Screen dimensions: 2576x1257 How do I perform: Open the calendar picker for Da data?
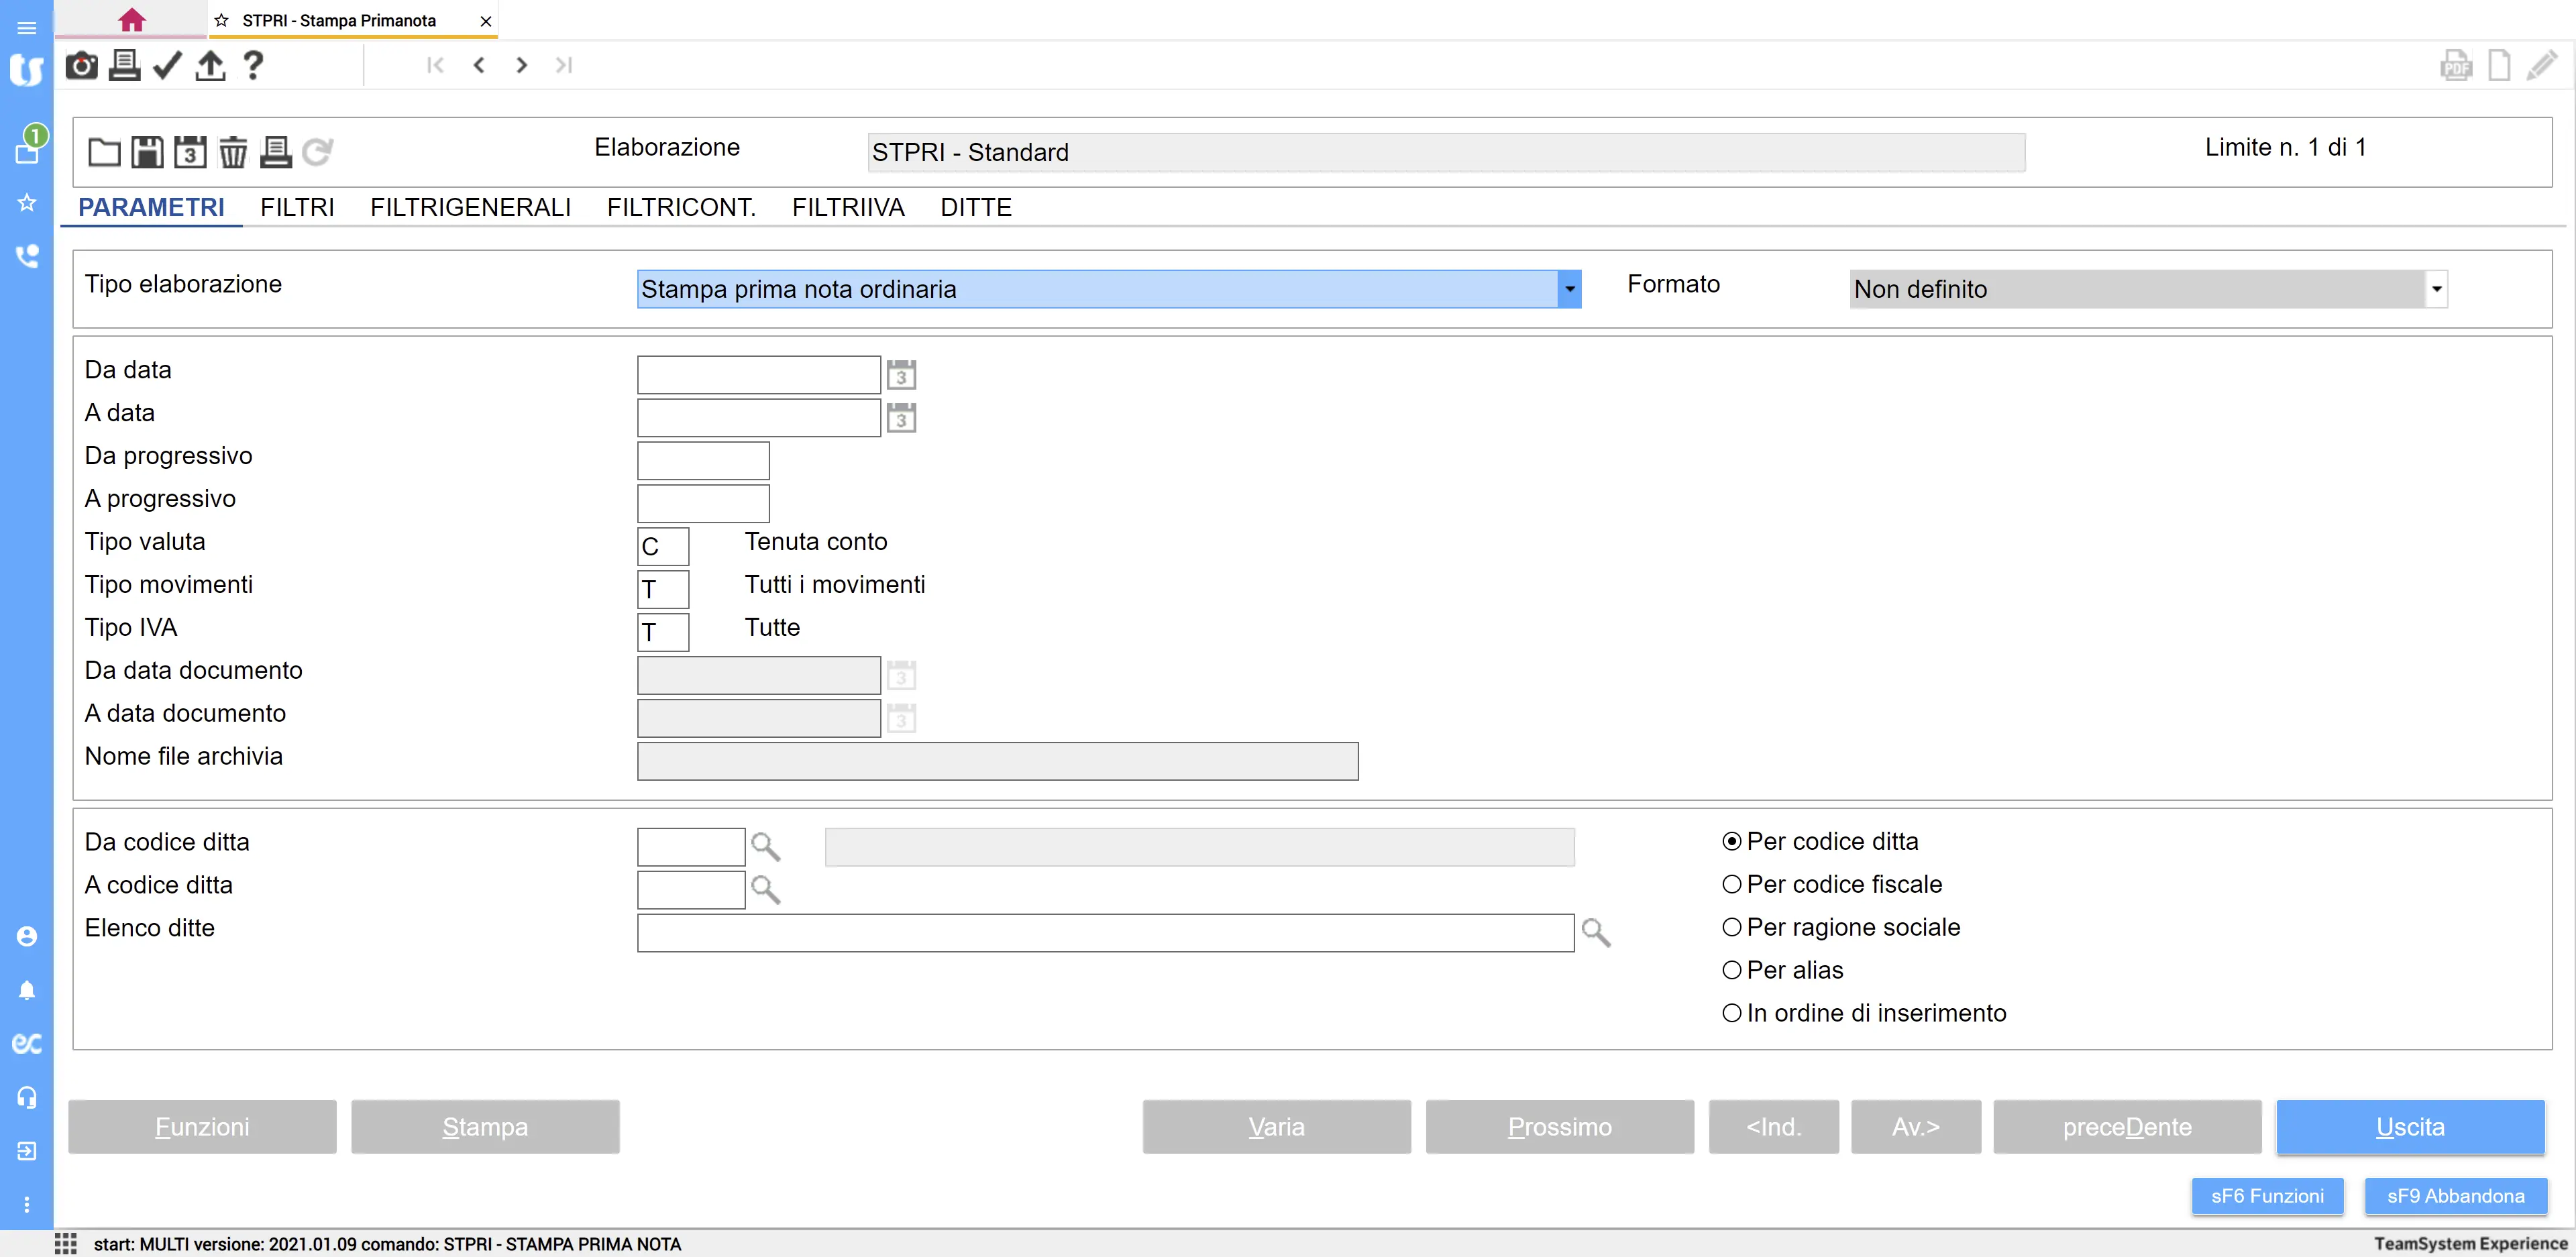[x=900, y=375]
